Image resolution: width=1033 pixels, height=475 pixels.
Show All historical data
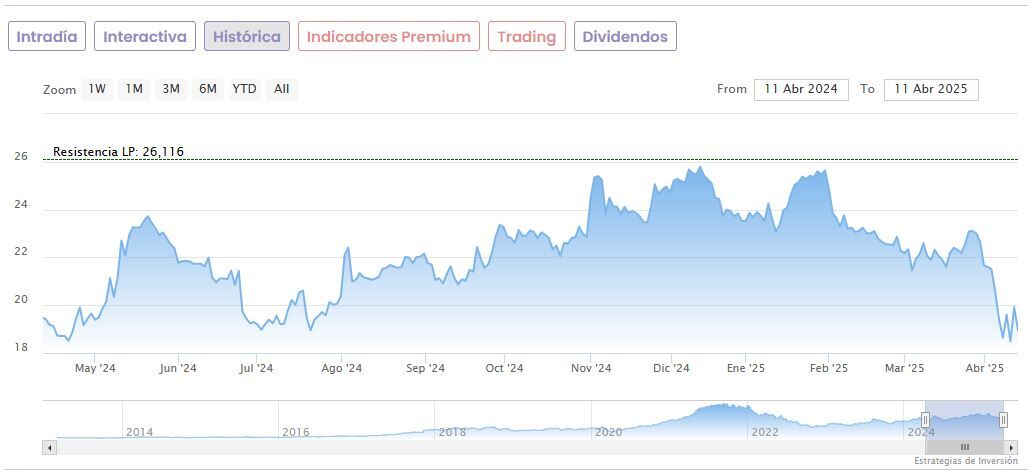pyautogui.click(x=282, y=89)
